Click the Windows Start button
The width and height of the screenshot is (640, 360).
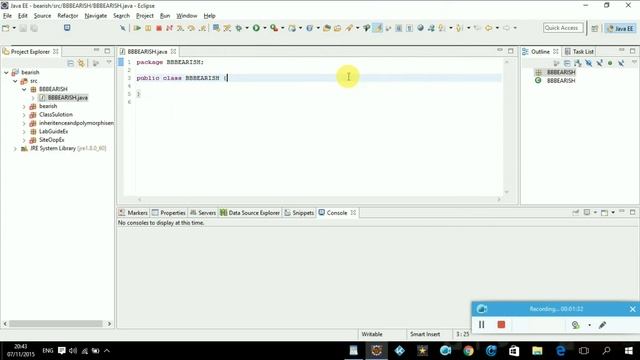coord(629,351)
